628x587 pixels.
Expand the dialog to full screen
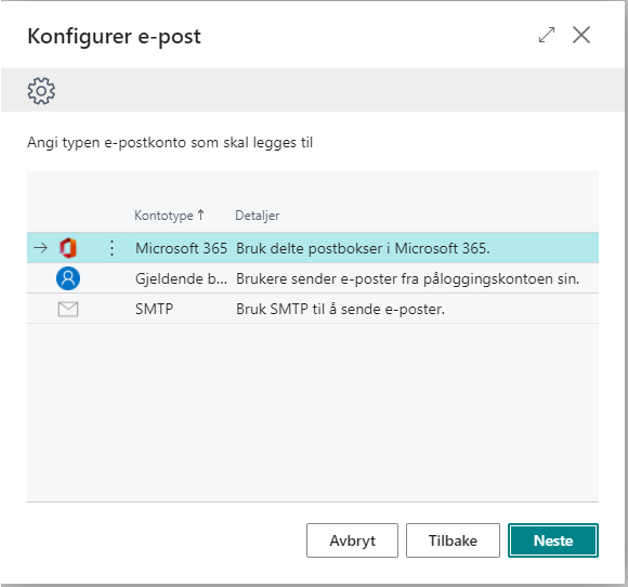pyautogui.click(x=546, y=35)
